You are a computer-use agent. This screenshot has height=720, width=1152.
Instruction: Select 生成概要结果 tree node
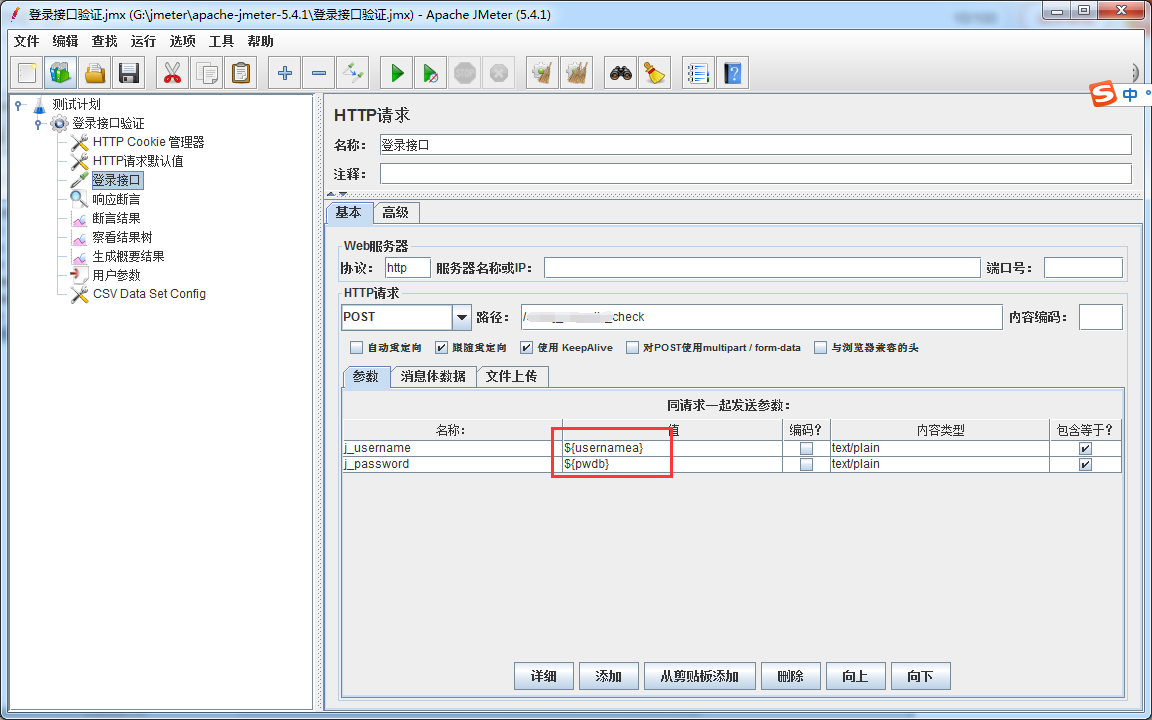tap(128, 256)
